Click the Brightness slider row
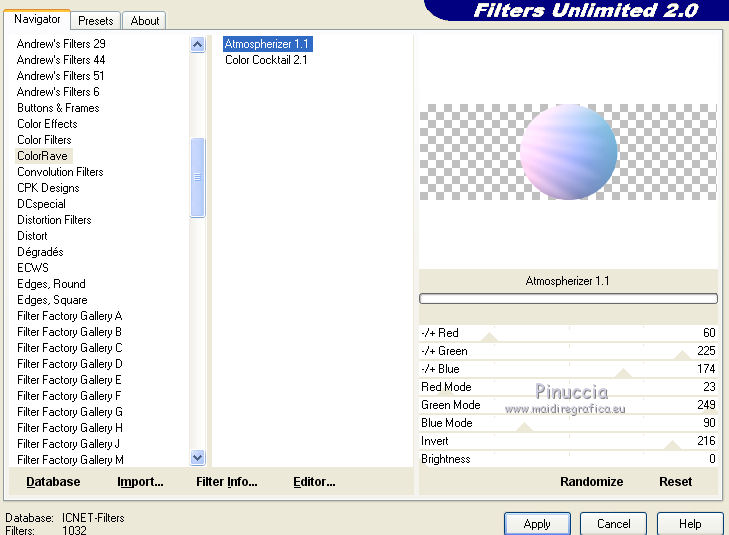 point(568,459)
